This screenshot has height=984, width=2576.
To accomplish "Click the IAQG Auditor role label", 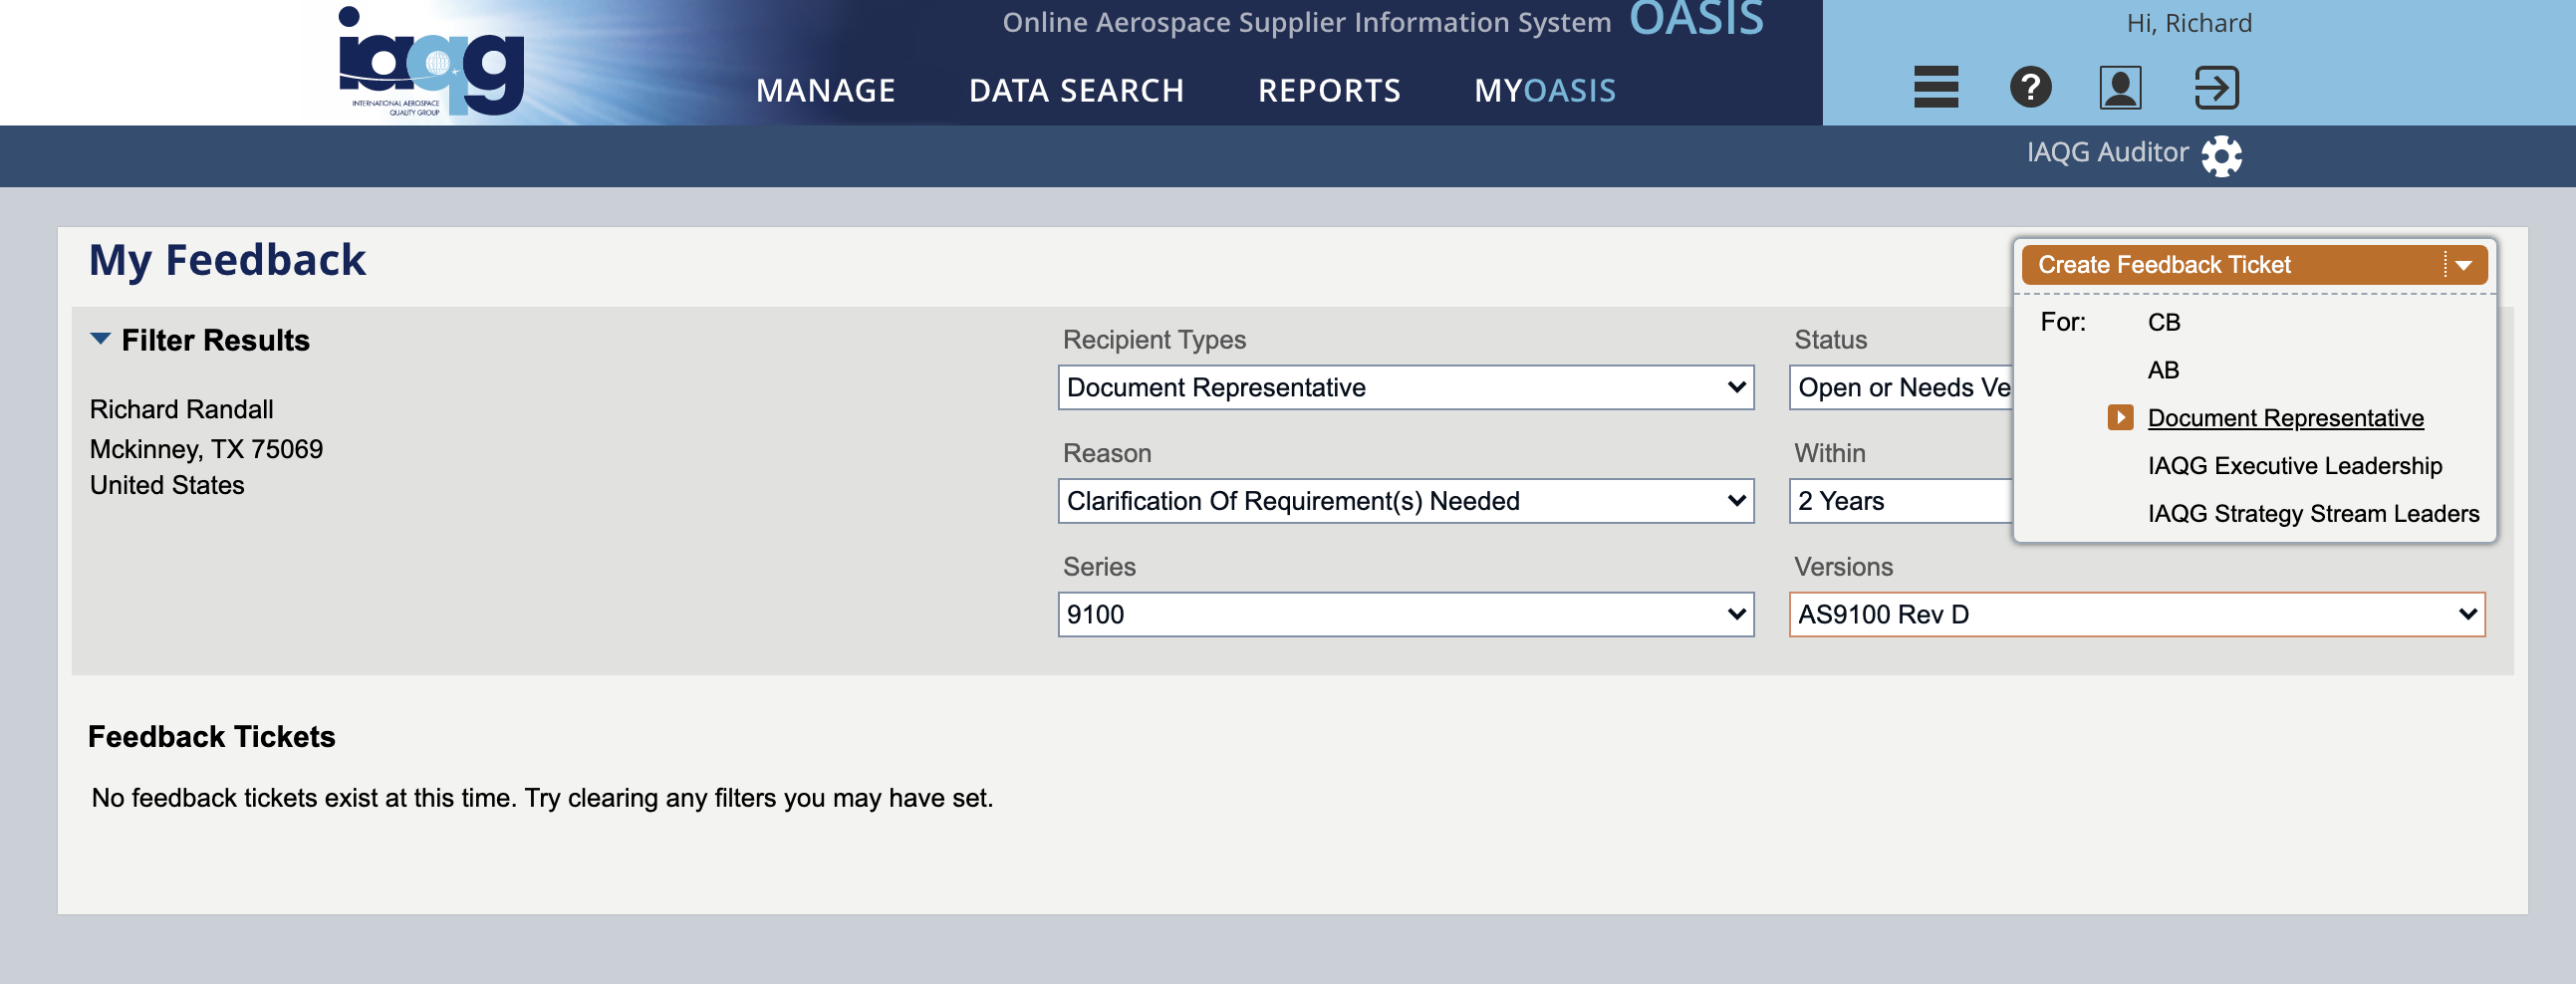I will (2107, 152).
